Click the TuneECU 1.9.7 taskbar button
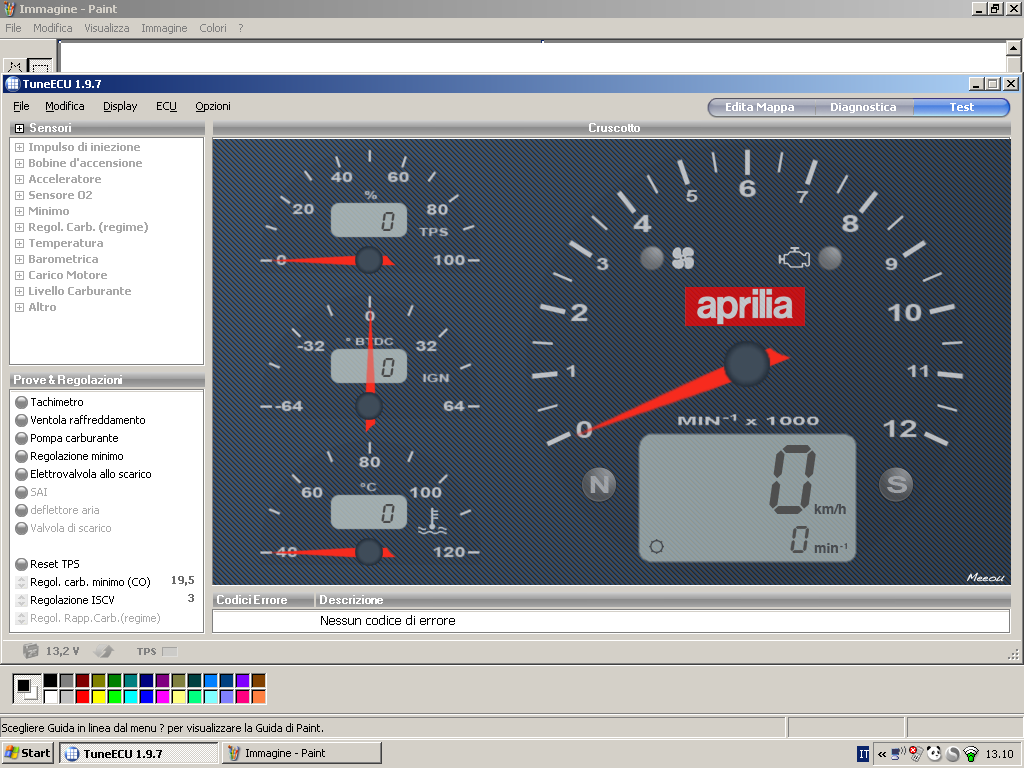This screenshot has width=1024, height=768. [x=139, y=753]
